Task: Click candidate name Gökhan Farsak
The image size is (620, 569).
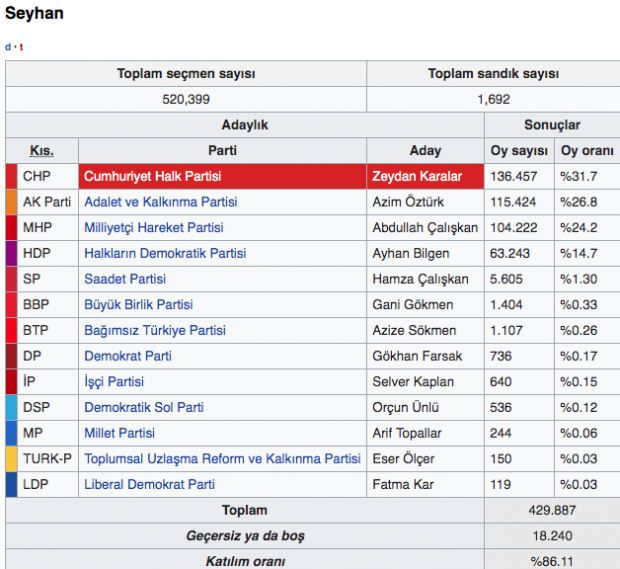Action: (x=417, y=356)
